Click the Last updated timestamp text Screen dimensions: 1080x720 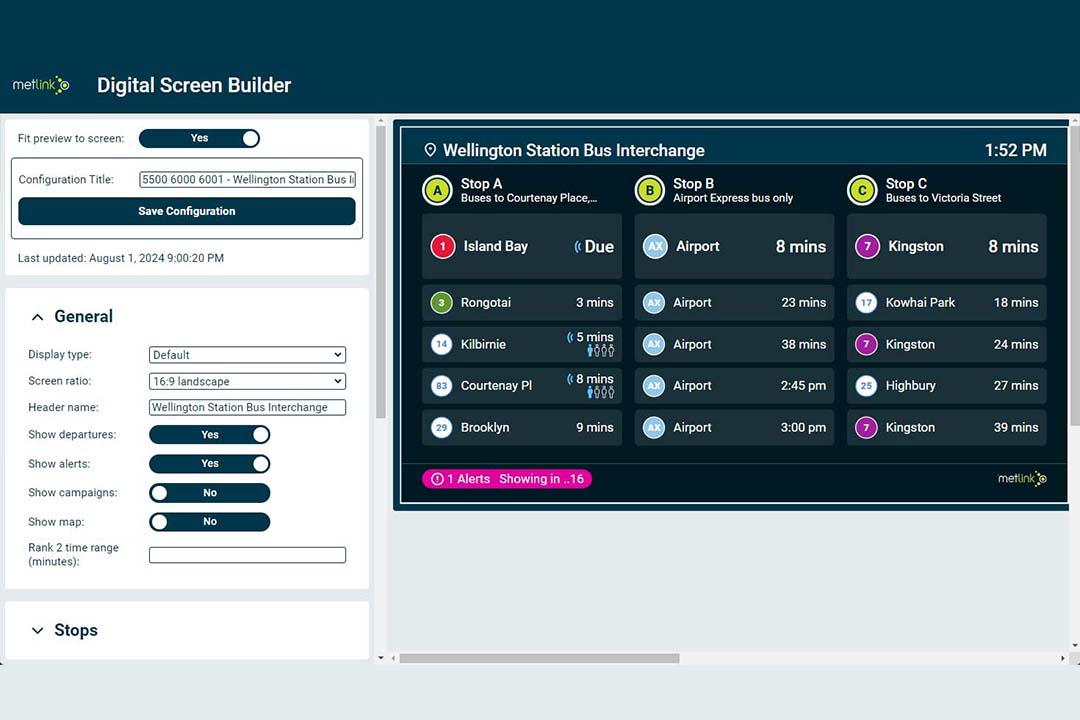click(x=121, y=258)
